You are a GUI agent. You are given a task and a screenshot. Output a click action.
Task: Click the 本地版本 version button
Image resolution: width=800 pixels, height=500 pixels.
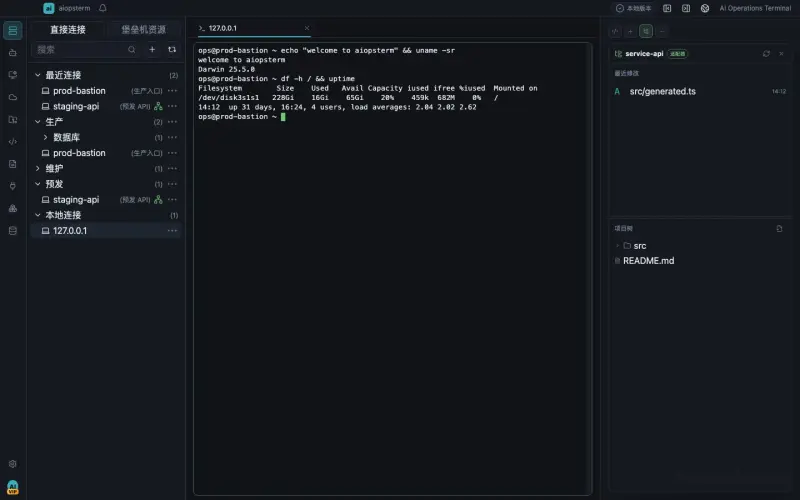click(x=633, y=8)
